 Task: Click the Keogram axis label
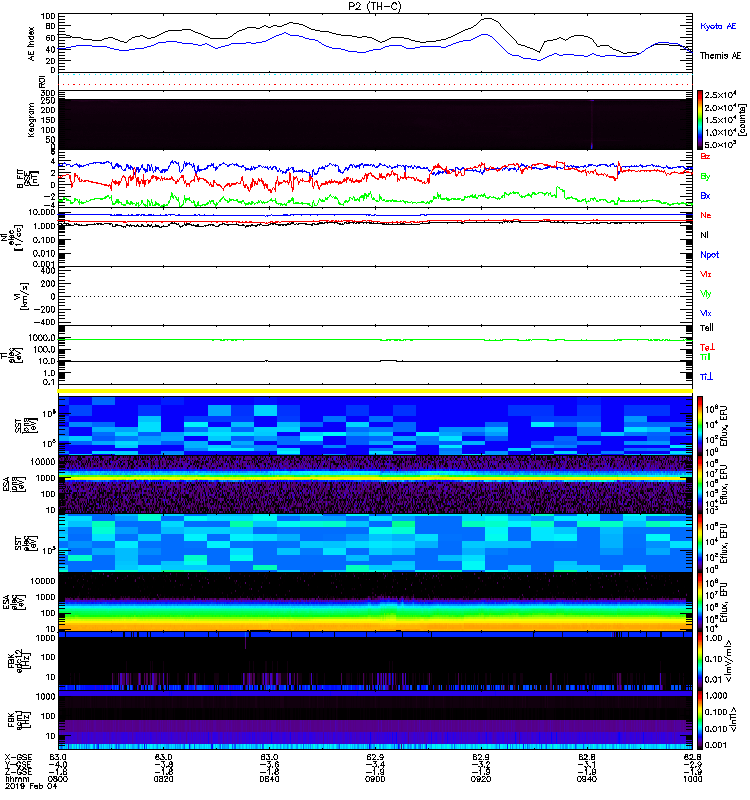(32, 120)
